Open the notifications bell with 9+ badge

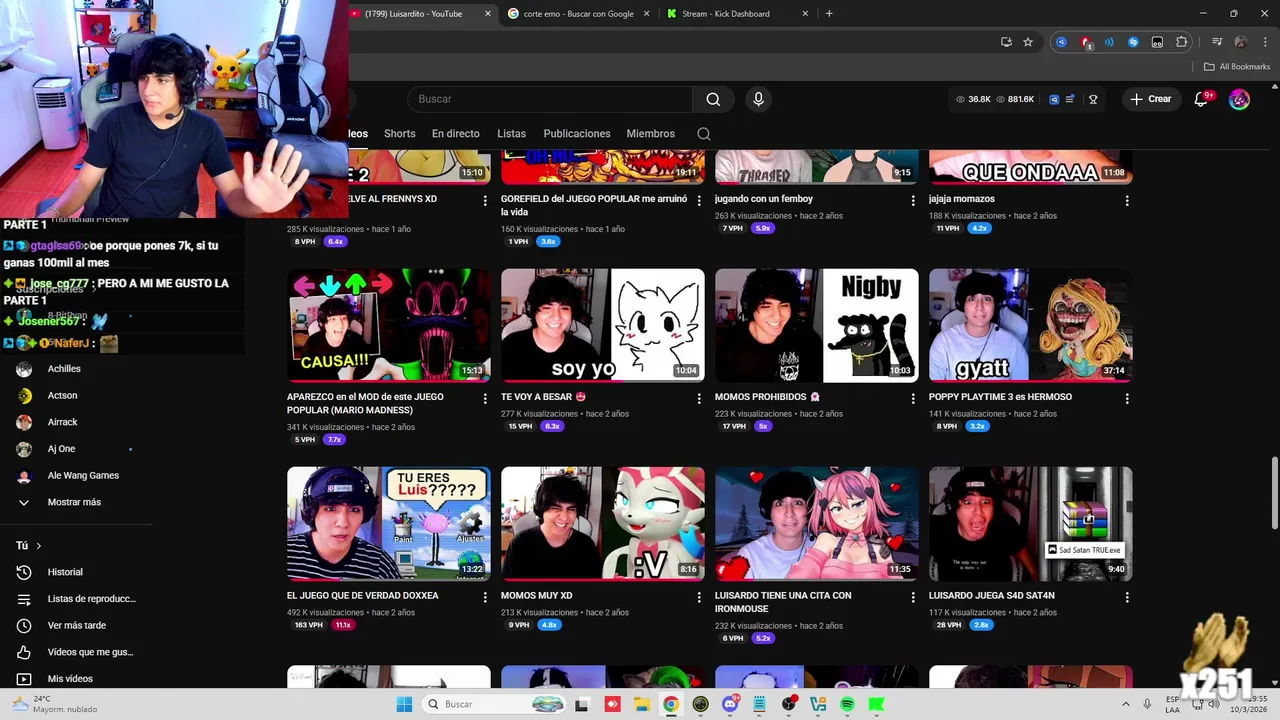point(1202,99)
